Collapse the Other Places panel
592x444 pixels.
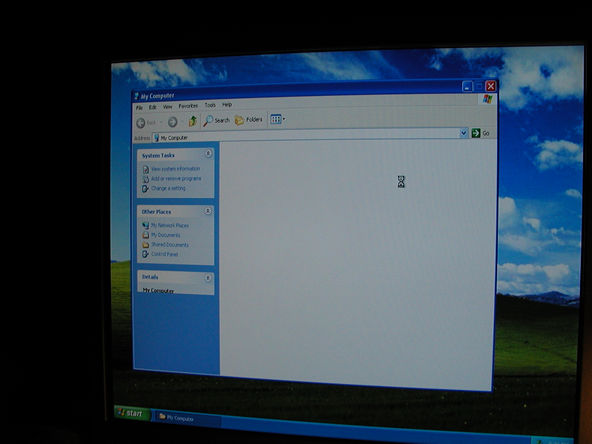pyautogui.click(x=208, y=211)
